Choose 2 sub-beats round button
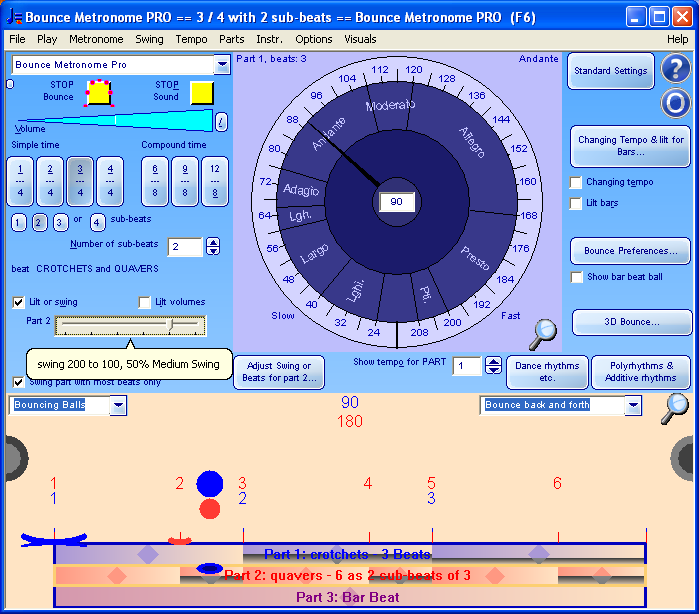Viewport: 699px width, 614px height. point(39,222)
